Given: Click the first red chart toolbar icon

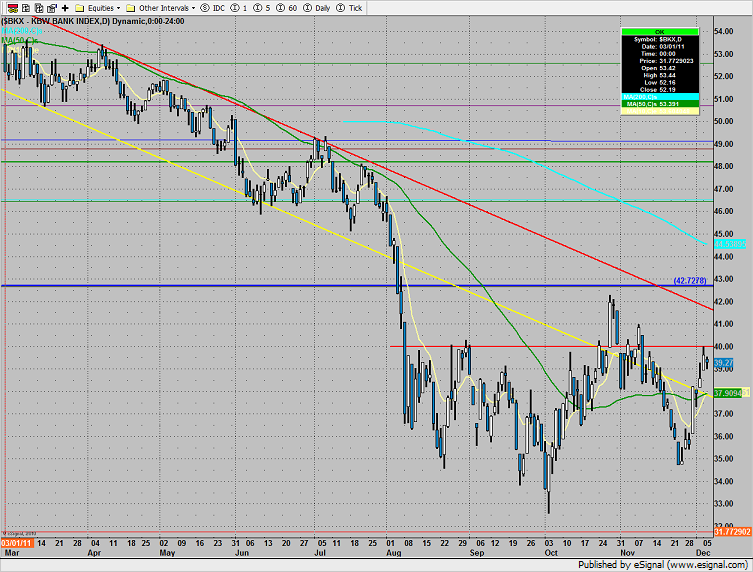Looking at the screenshot, I should coord(8,6).
